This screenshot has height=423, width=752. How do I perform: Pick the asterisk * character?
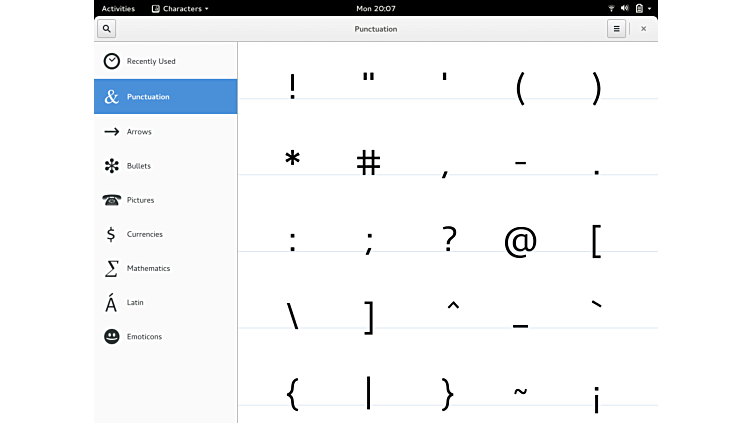click(292, 160)
